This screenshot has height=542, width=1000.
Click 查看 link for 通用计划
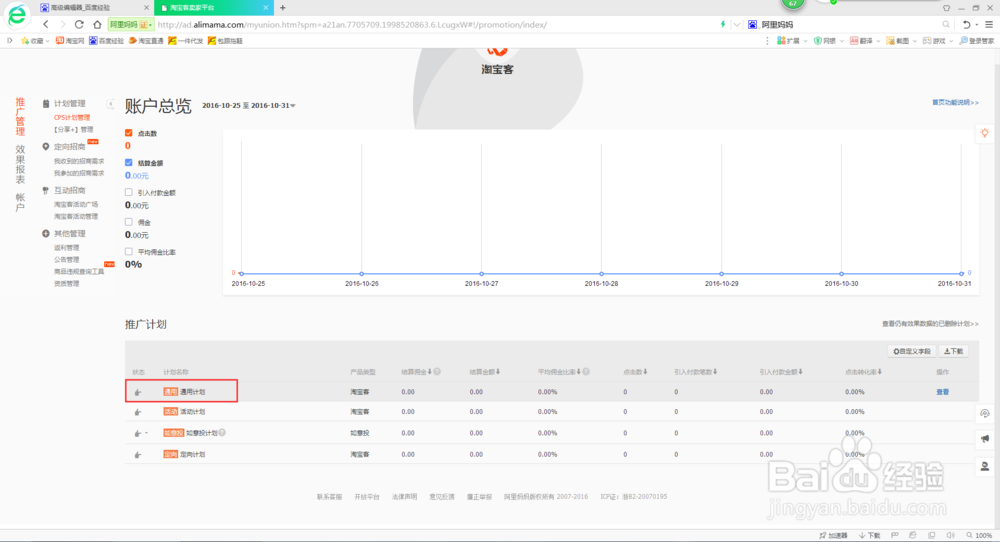943,392
